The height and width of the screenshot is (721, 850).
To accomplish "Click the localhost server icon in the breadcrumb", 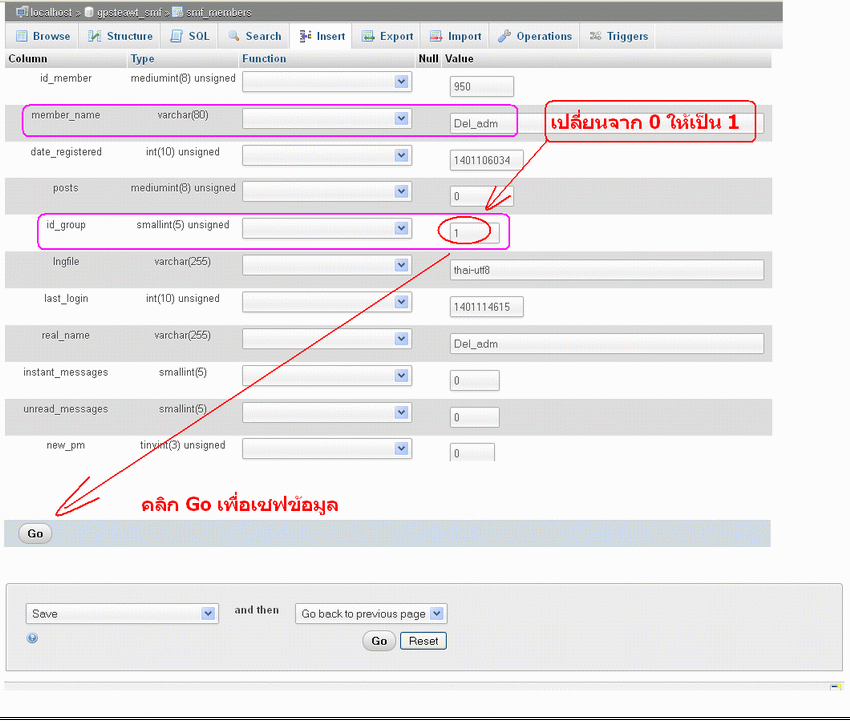I will [x=21, y=11].
